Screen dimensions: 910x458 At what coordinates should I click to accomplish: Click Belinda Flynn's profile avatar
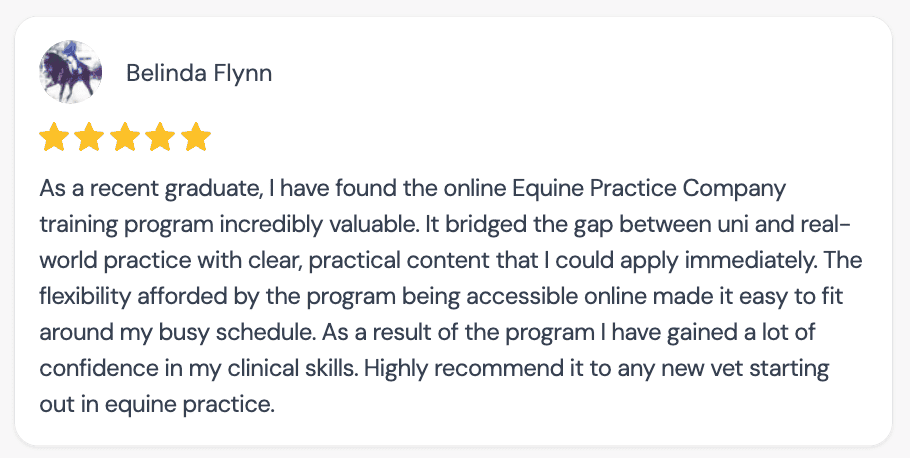click(70, 72)
